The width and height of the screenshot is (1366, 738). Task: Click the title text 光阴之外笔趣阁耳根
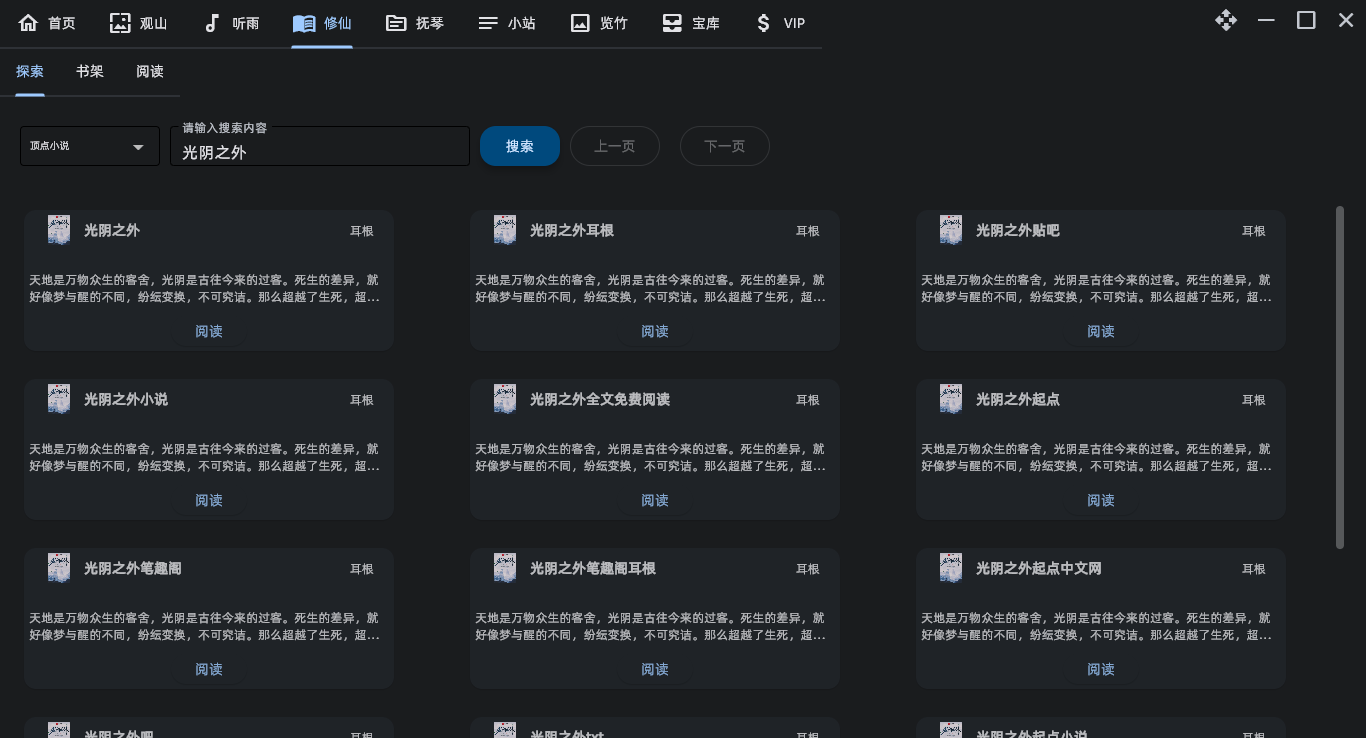(x=593, y=568)
